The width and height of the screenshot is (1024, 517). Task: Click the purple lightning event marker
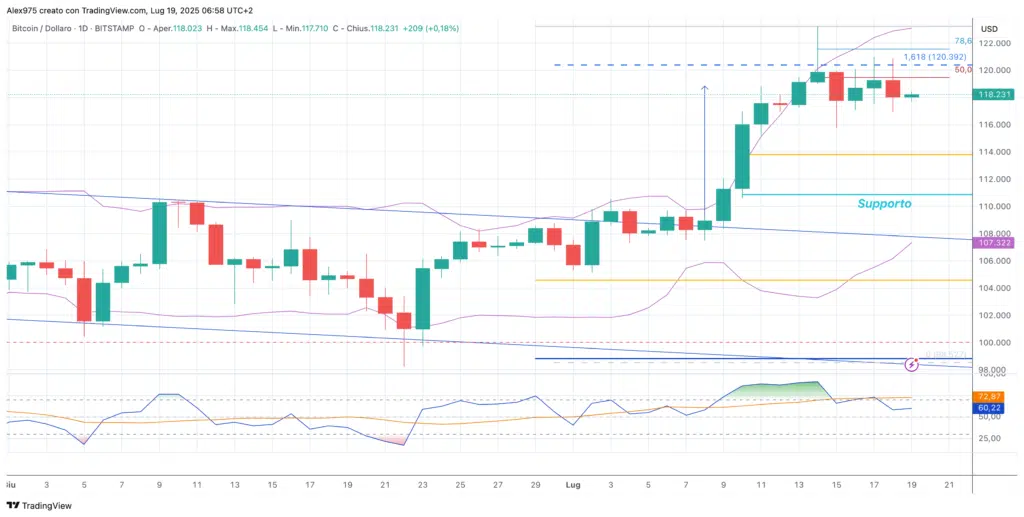click(911, 365)
